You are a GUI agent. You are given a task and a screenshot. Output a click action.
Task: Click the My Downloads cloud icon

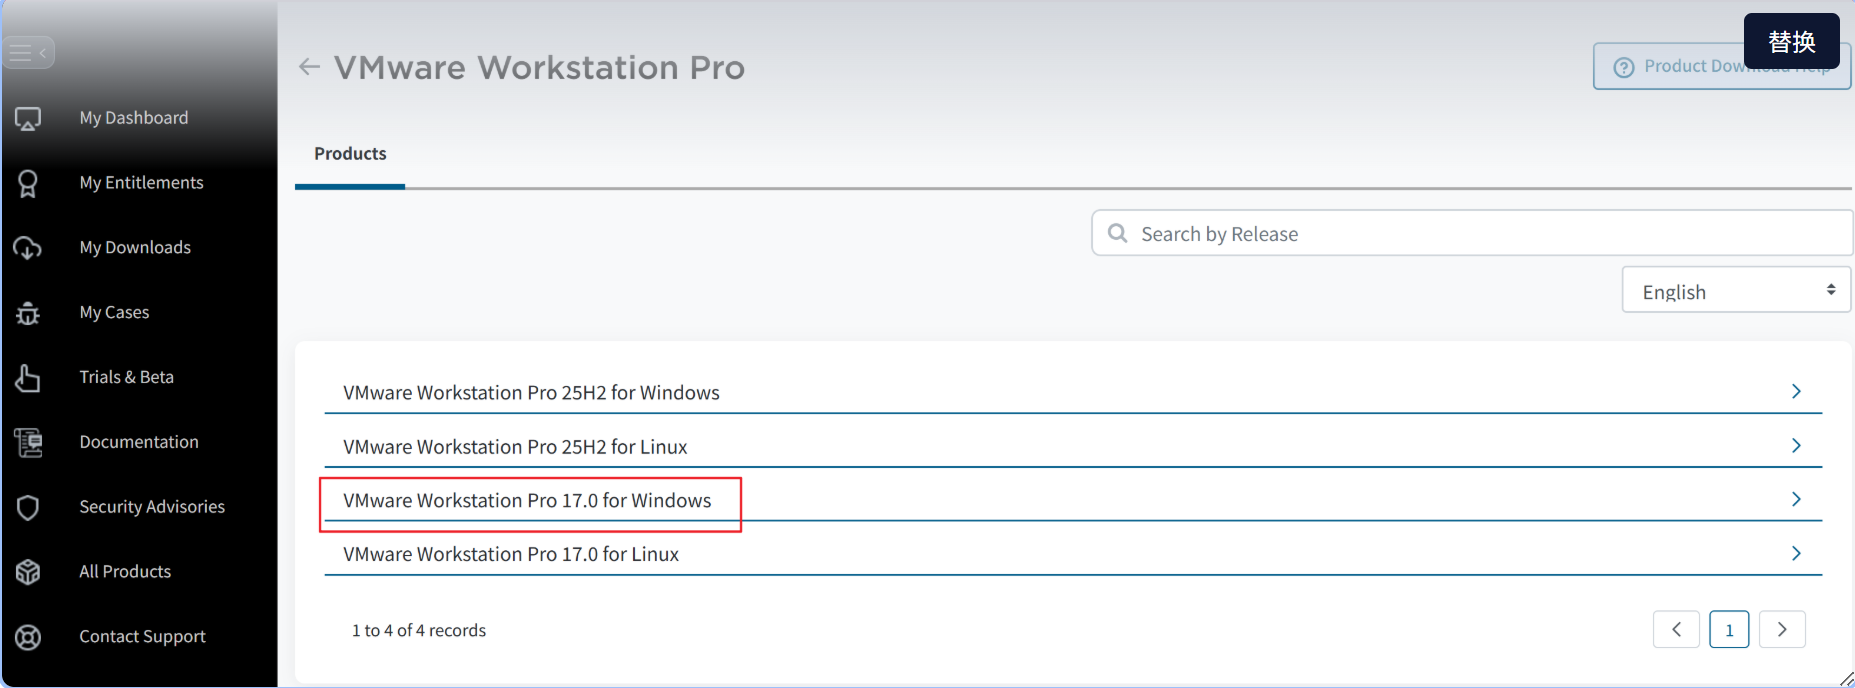point(28,248)
